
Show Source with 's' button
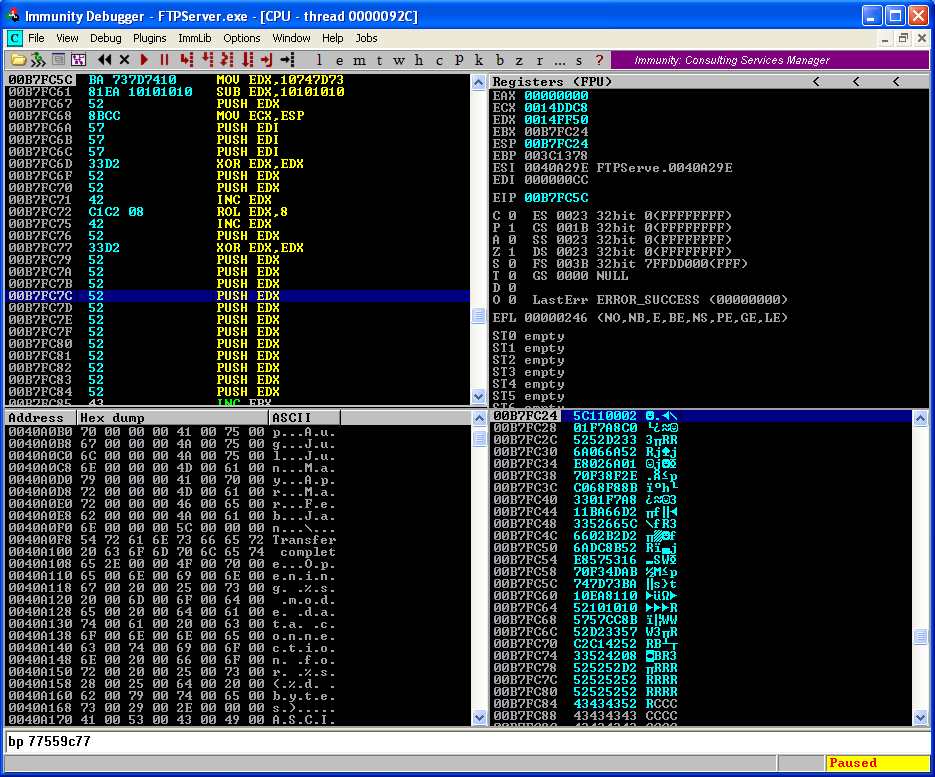[579, 60]
